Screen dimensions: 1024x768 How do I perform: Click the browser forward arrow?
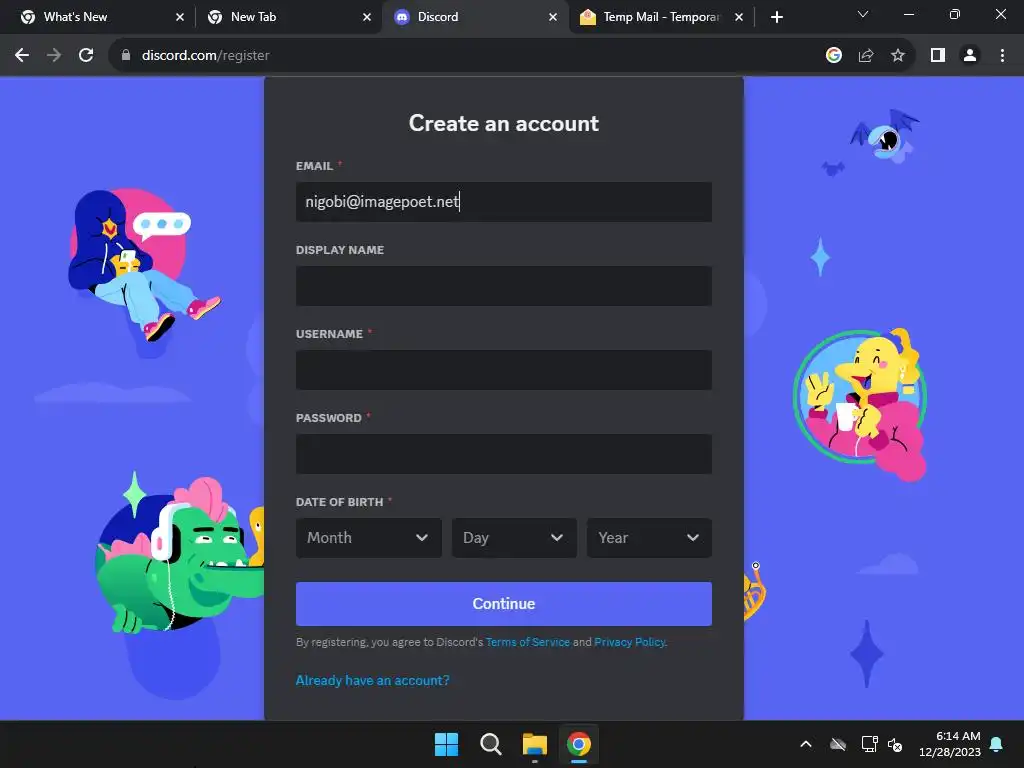click(54, 56)
